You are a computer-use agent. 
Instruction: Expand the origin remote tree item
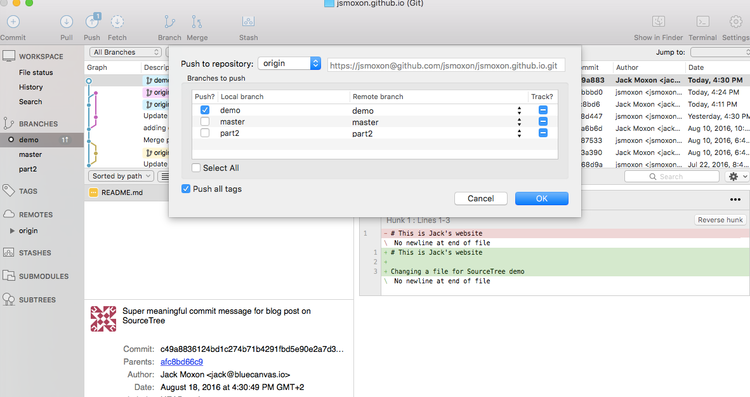point(12,231)
